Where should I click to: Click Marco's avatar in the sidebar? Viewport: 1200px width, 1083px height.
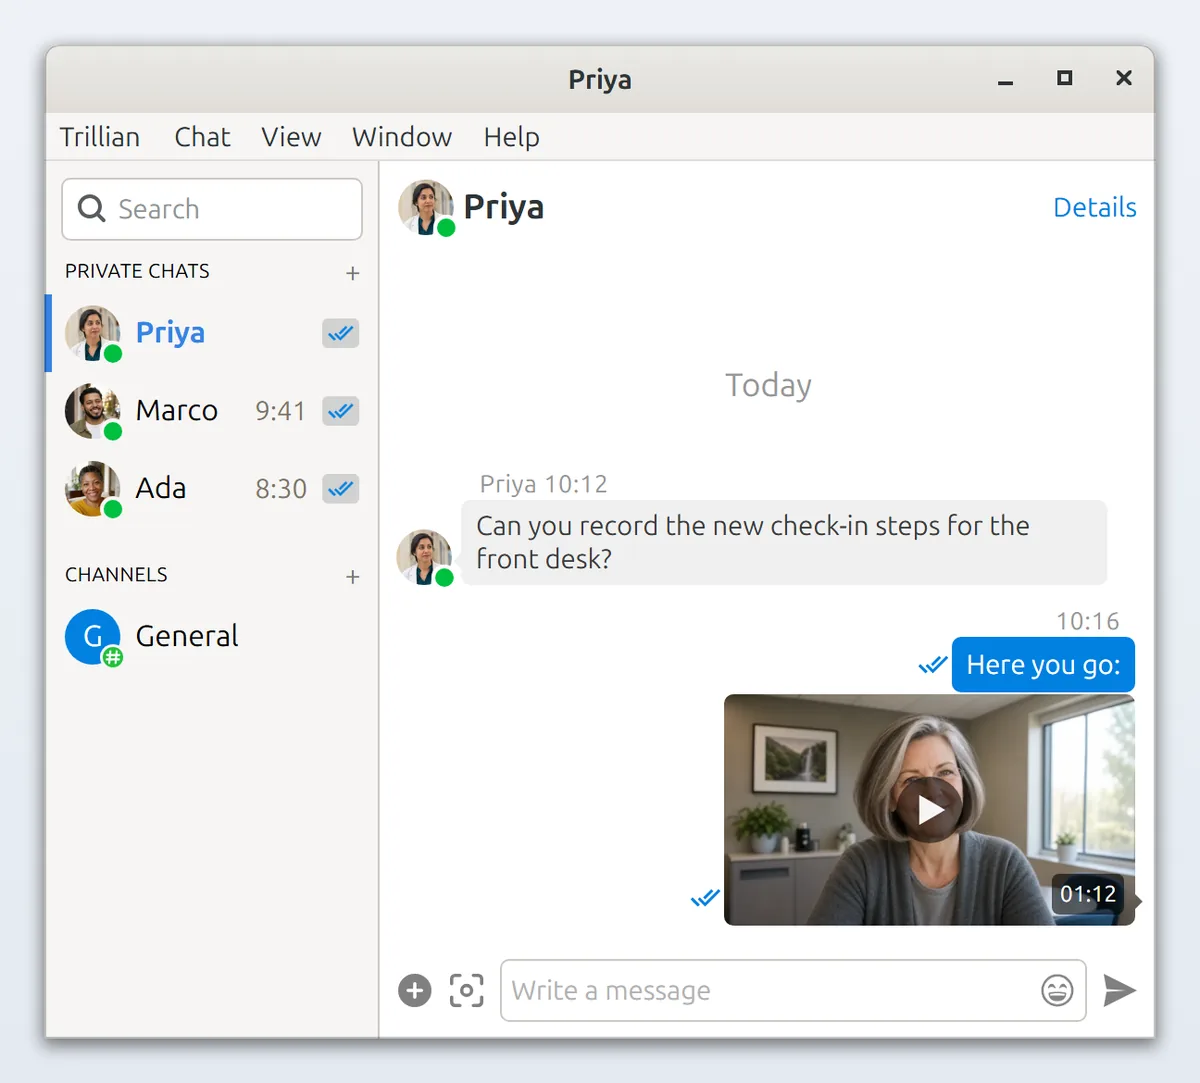(x=93, y=411)
